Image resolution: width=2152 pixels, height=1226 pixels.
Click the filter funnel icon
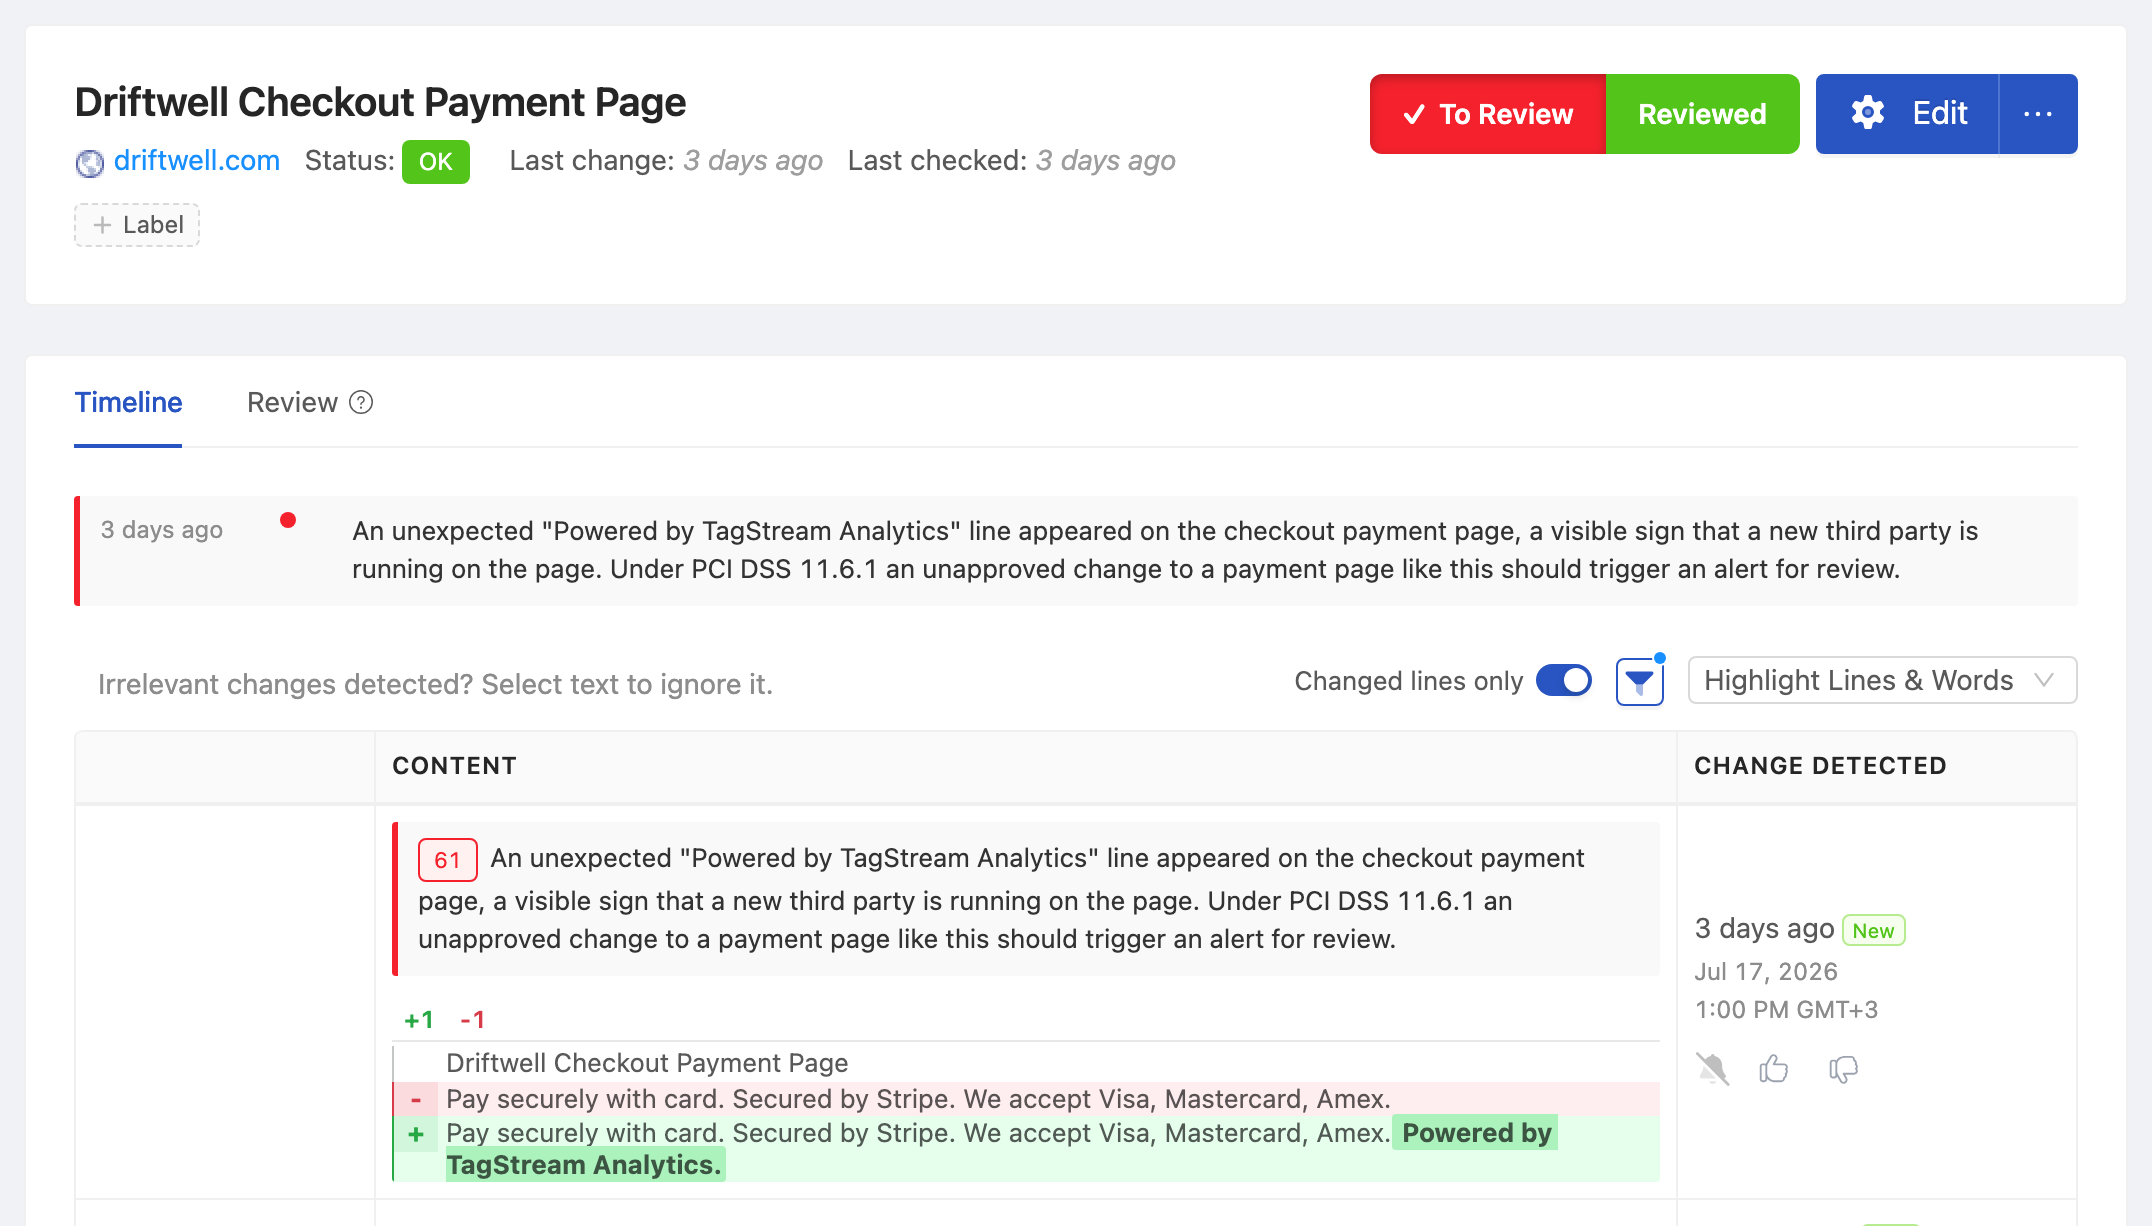pos(1639,682)
